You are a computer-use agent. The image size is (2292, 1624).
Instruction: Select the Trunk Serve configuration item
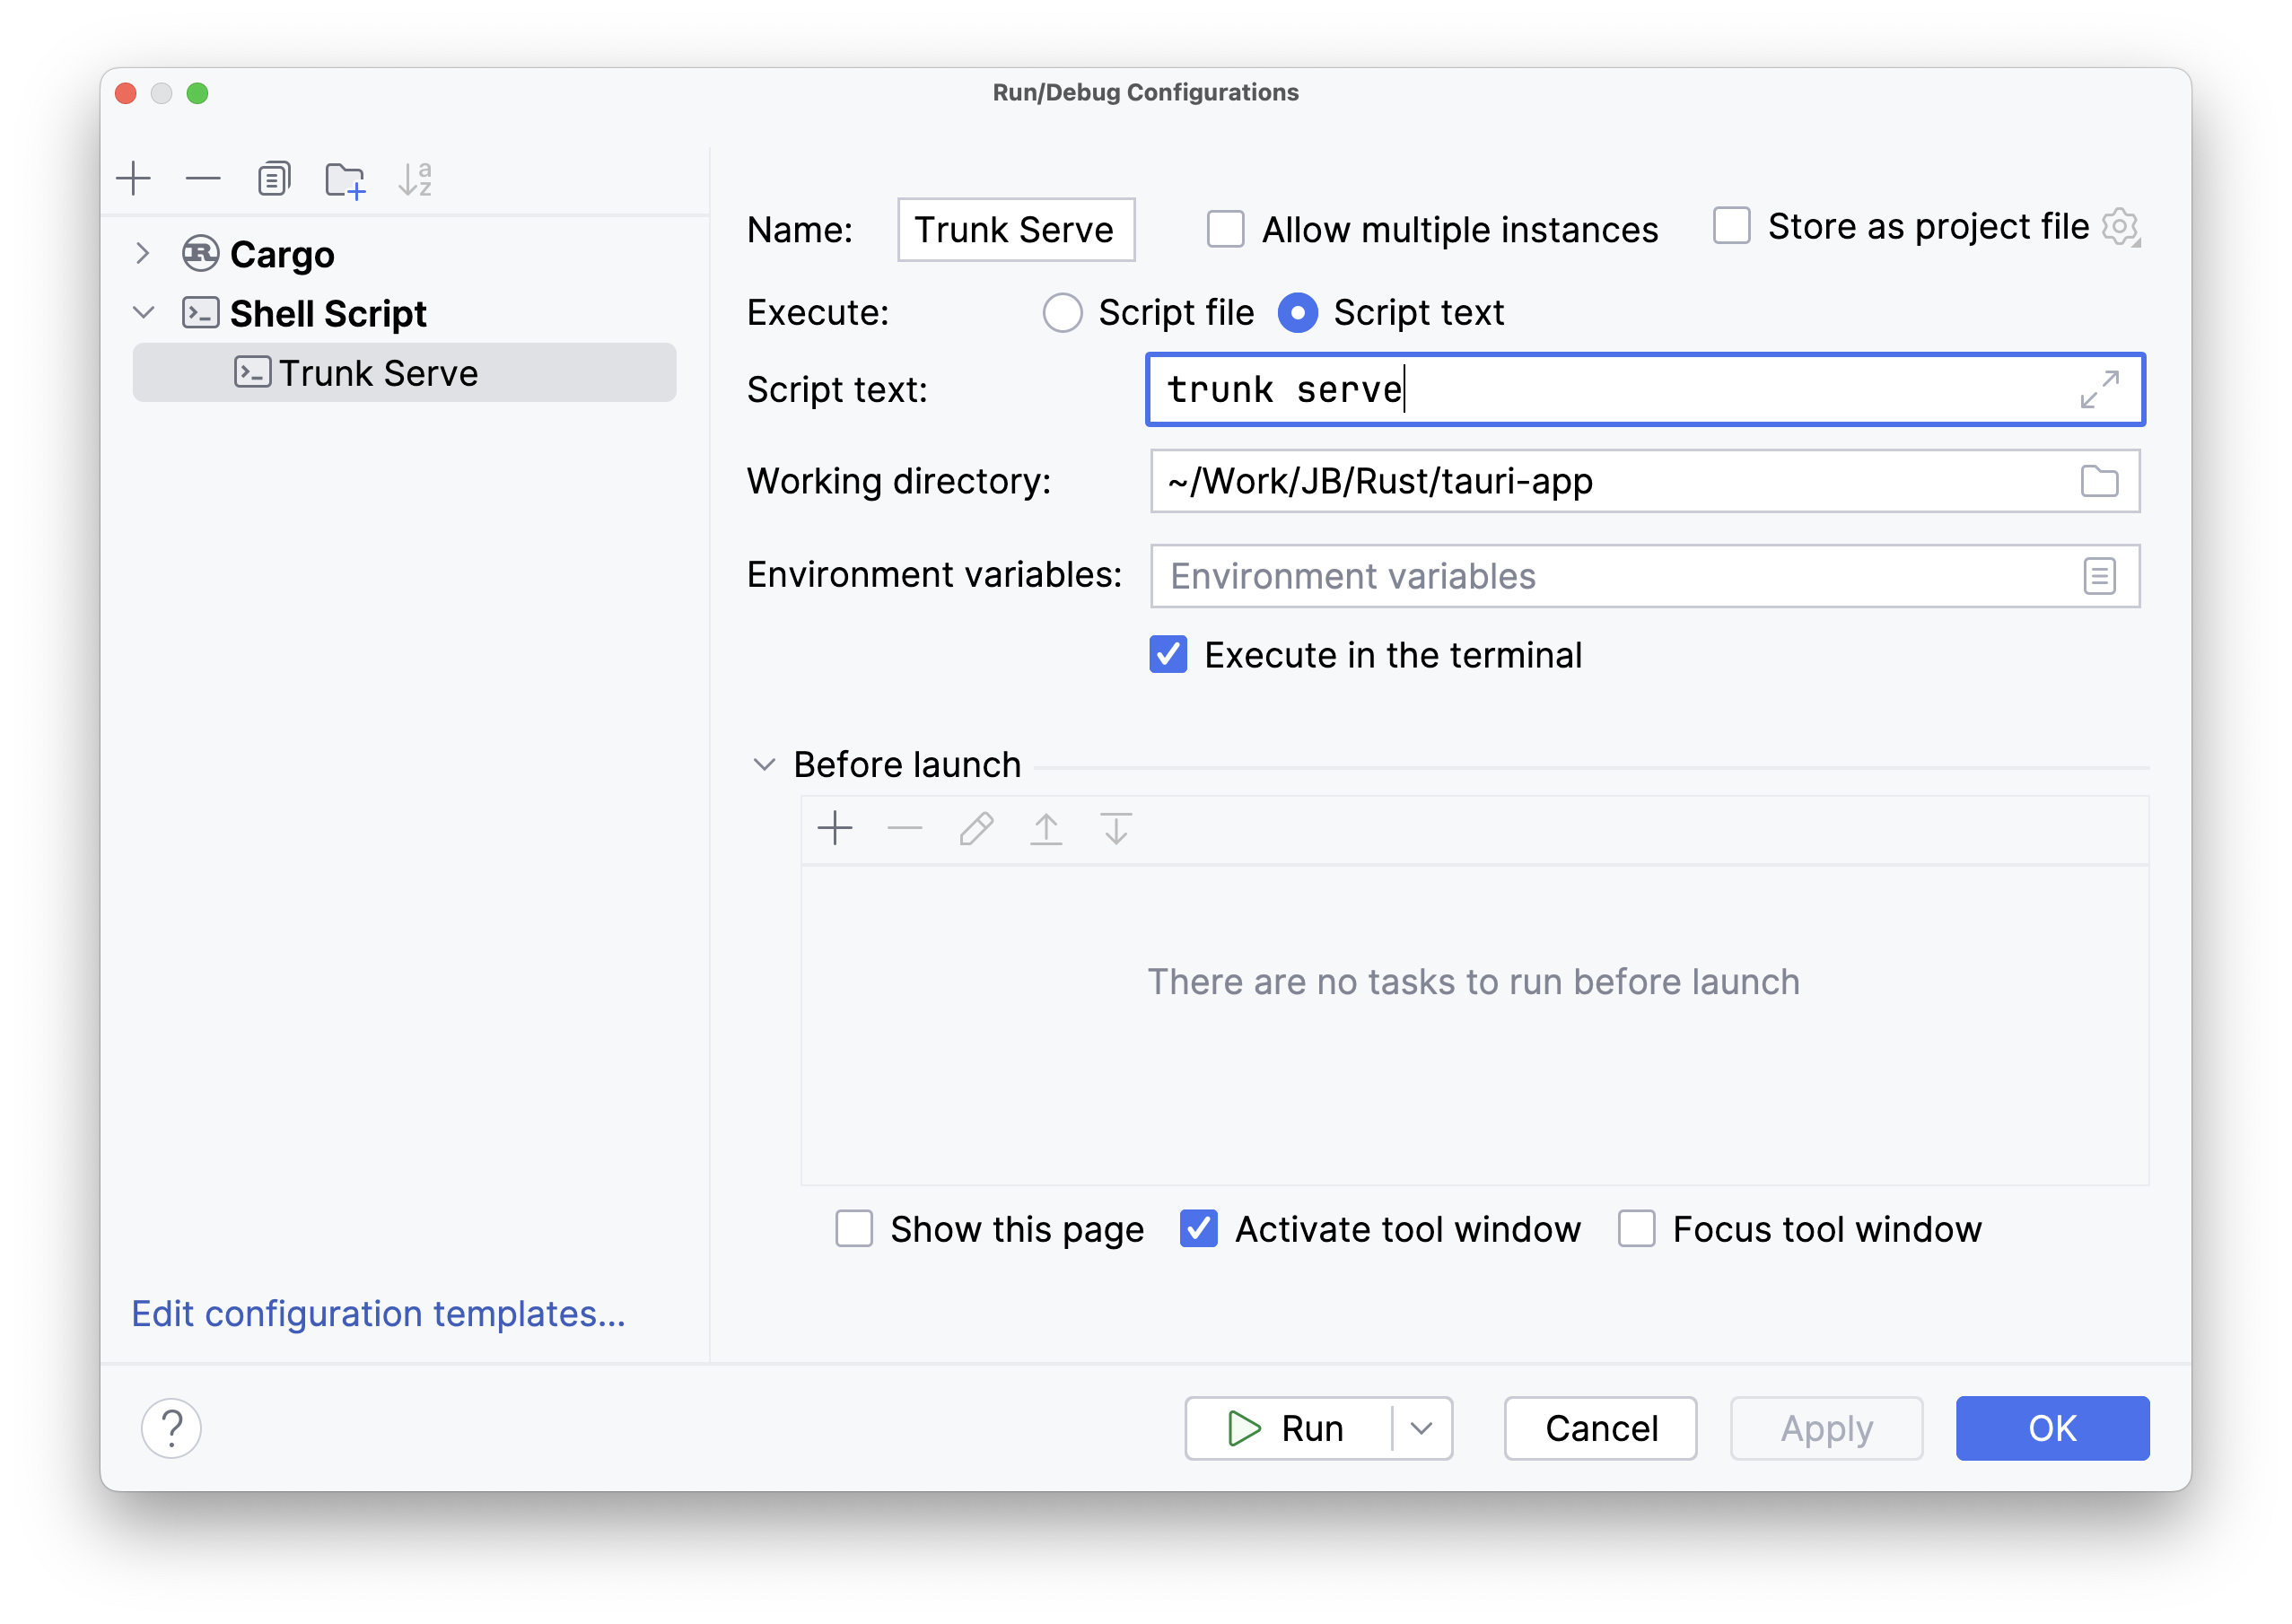(378, 373)
